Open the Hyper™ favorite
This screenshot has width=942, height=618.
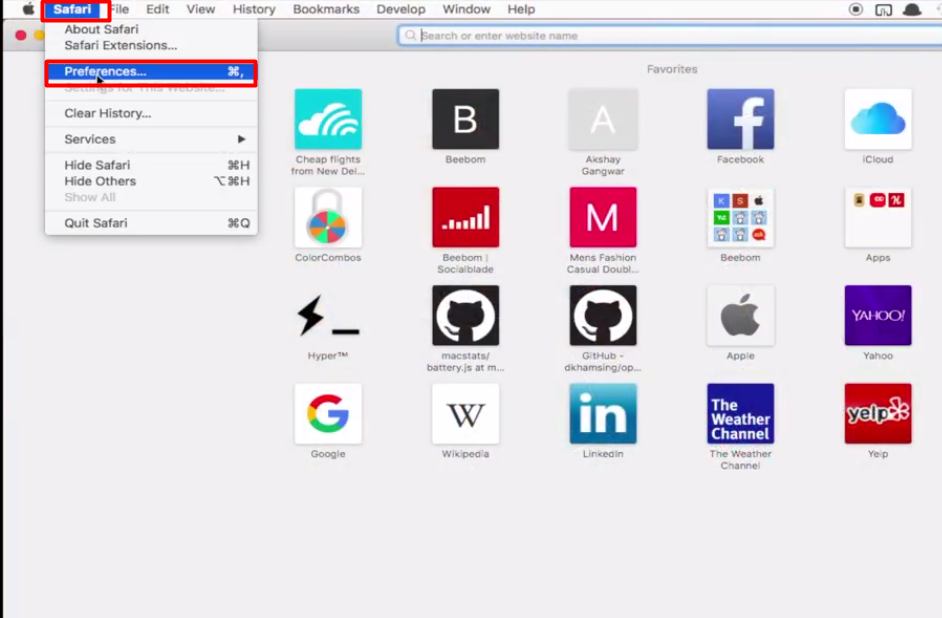coord(328,316)
